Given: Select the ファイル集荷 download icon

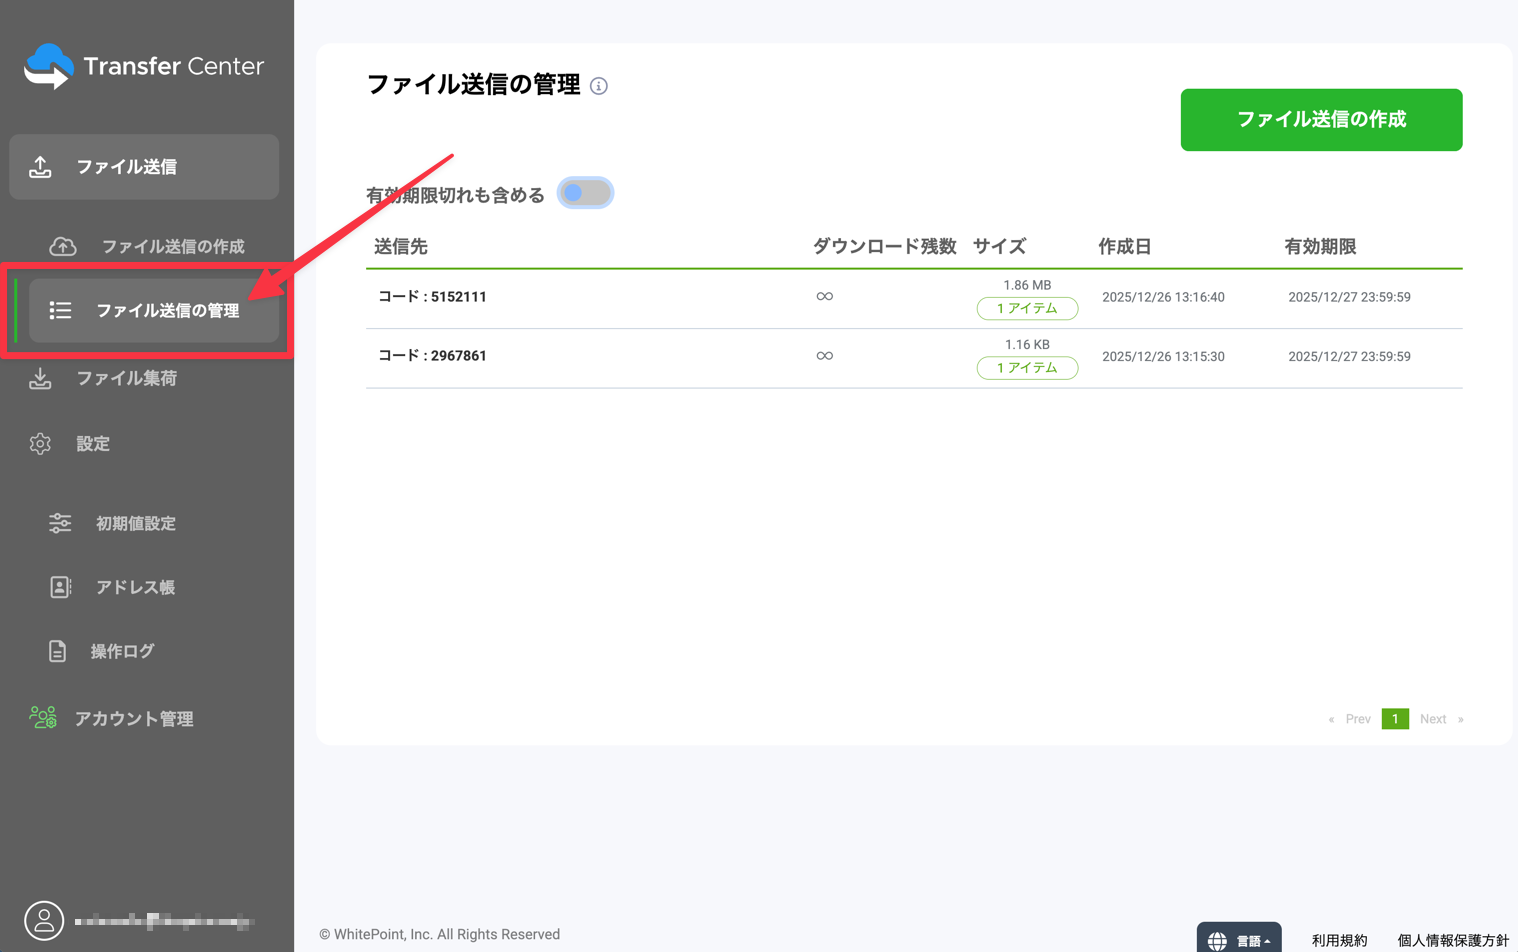Looking at the screenshot, I should 41,378.
